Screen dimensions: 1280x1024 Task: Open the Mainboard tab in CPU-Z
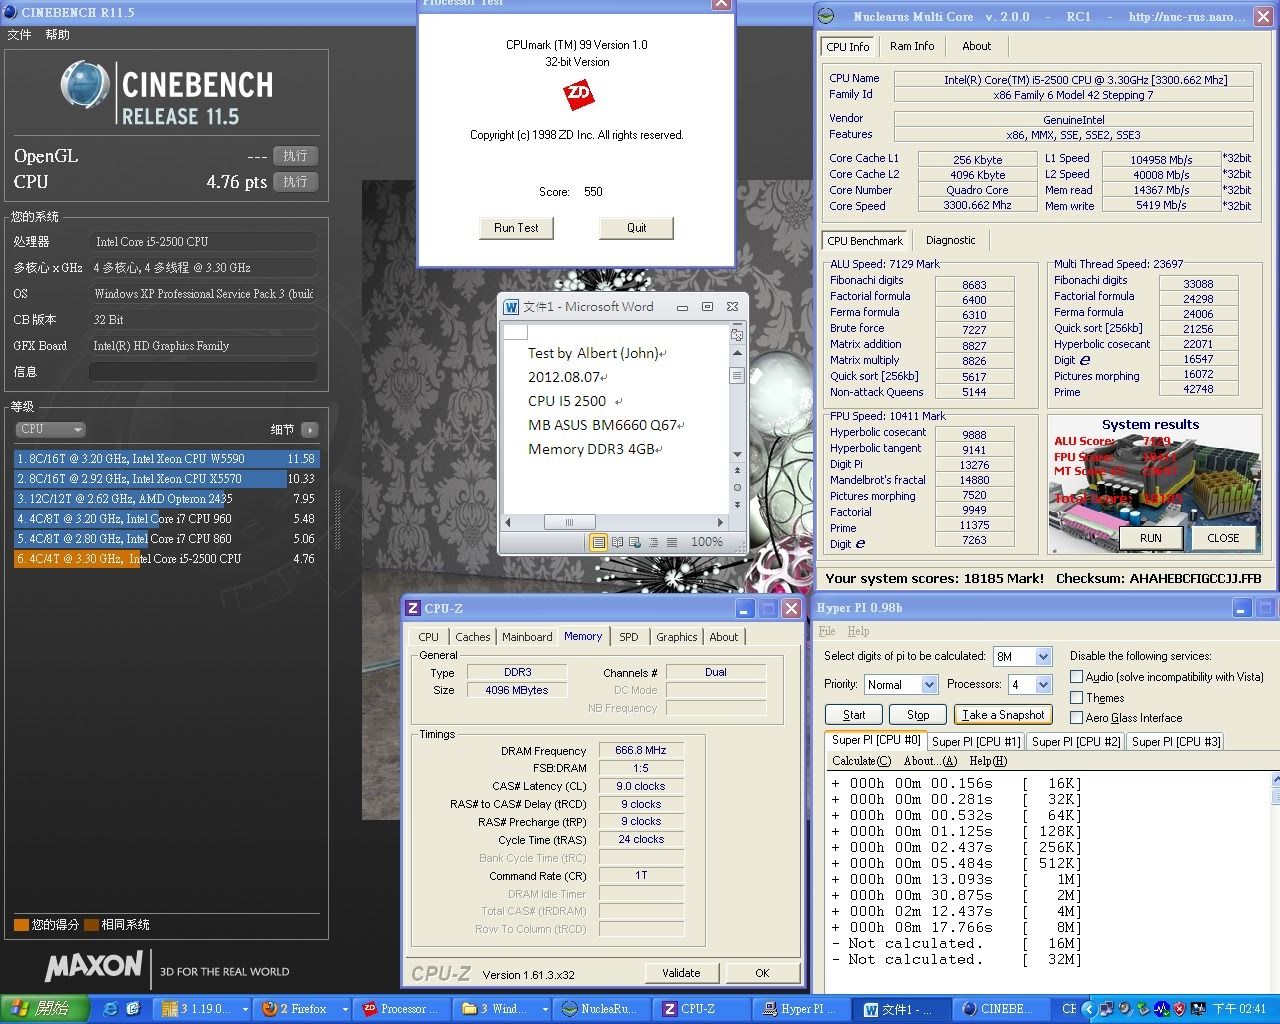(x=527, y=637)
